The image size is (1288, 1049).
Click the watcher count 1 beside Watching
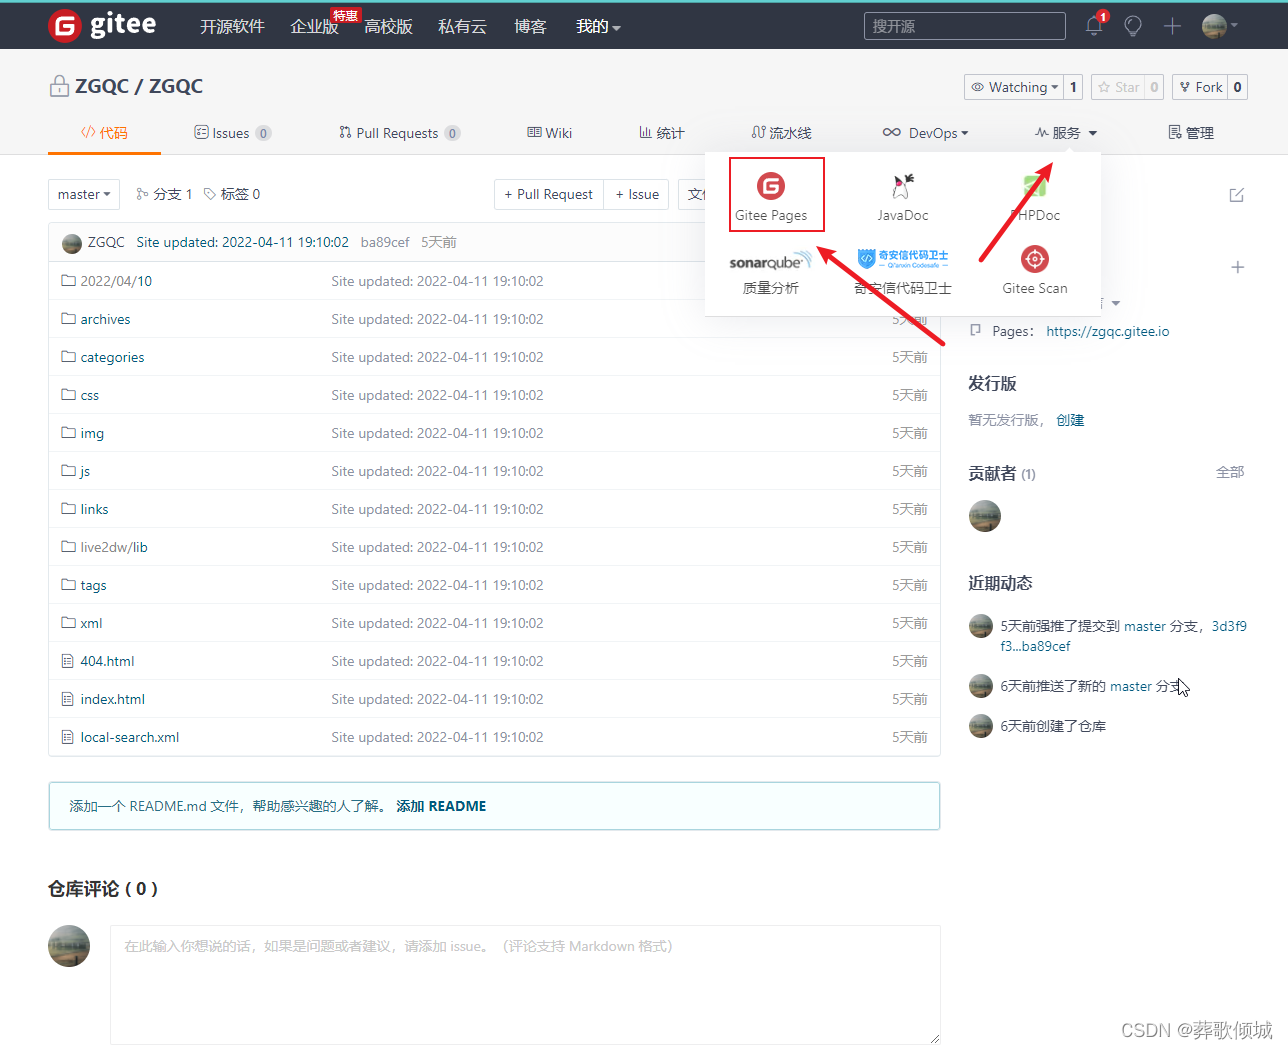tap(1073, 87)
